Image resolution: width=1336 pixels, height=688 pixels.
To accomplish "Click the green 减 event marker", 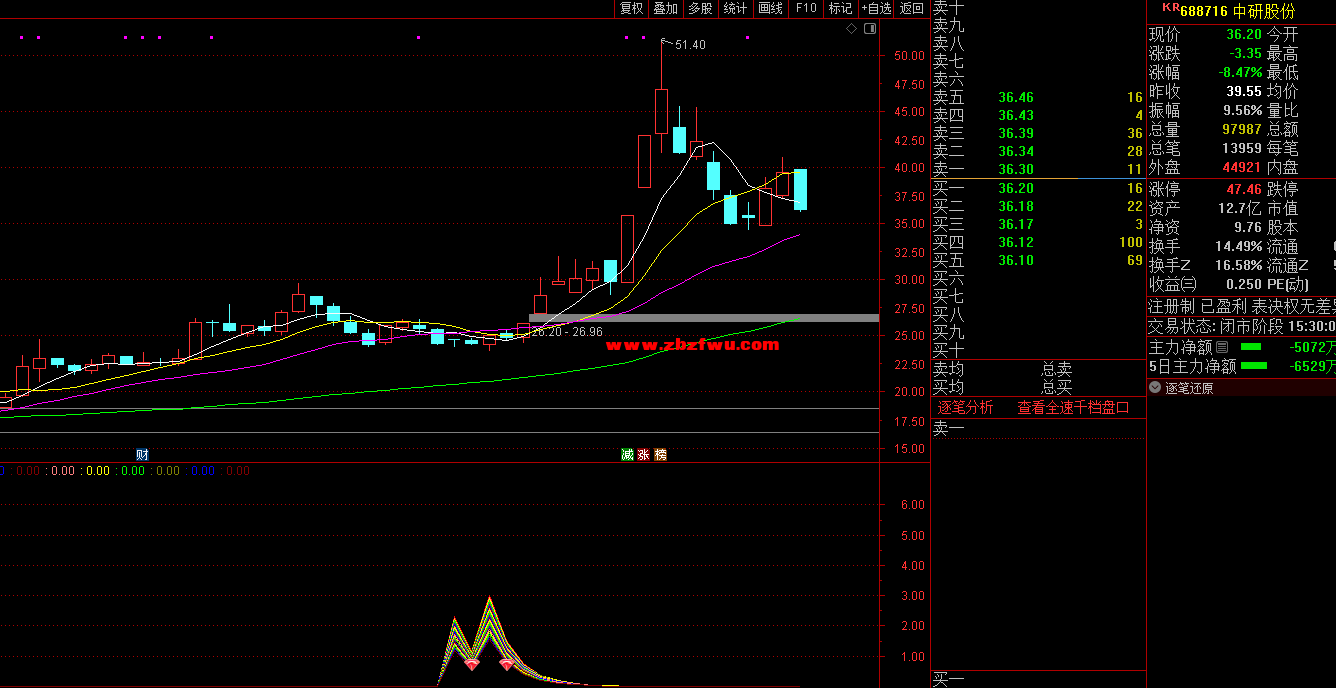I will 627,454.
